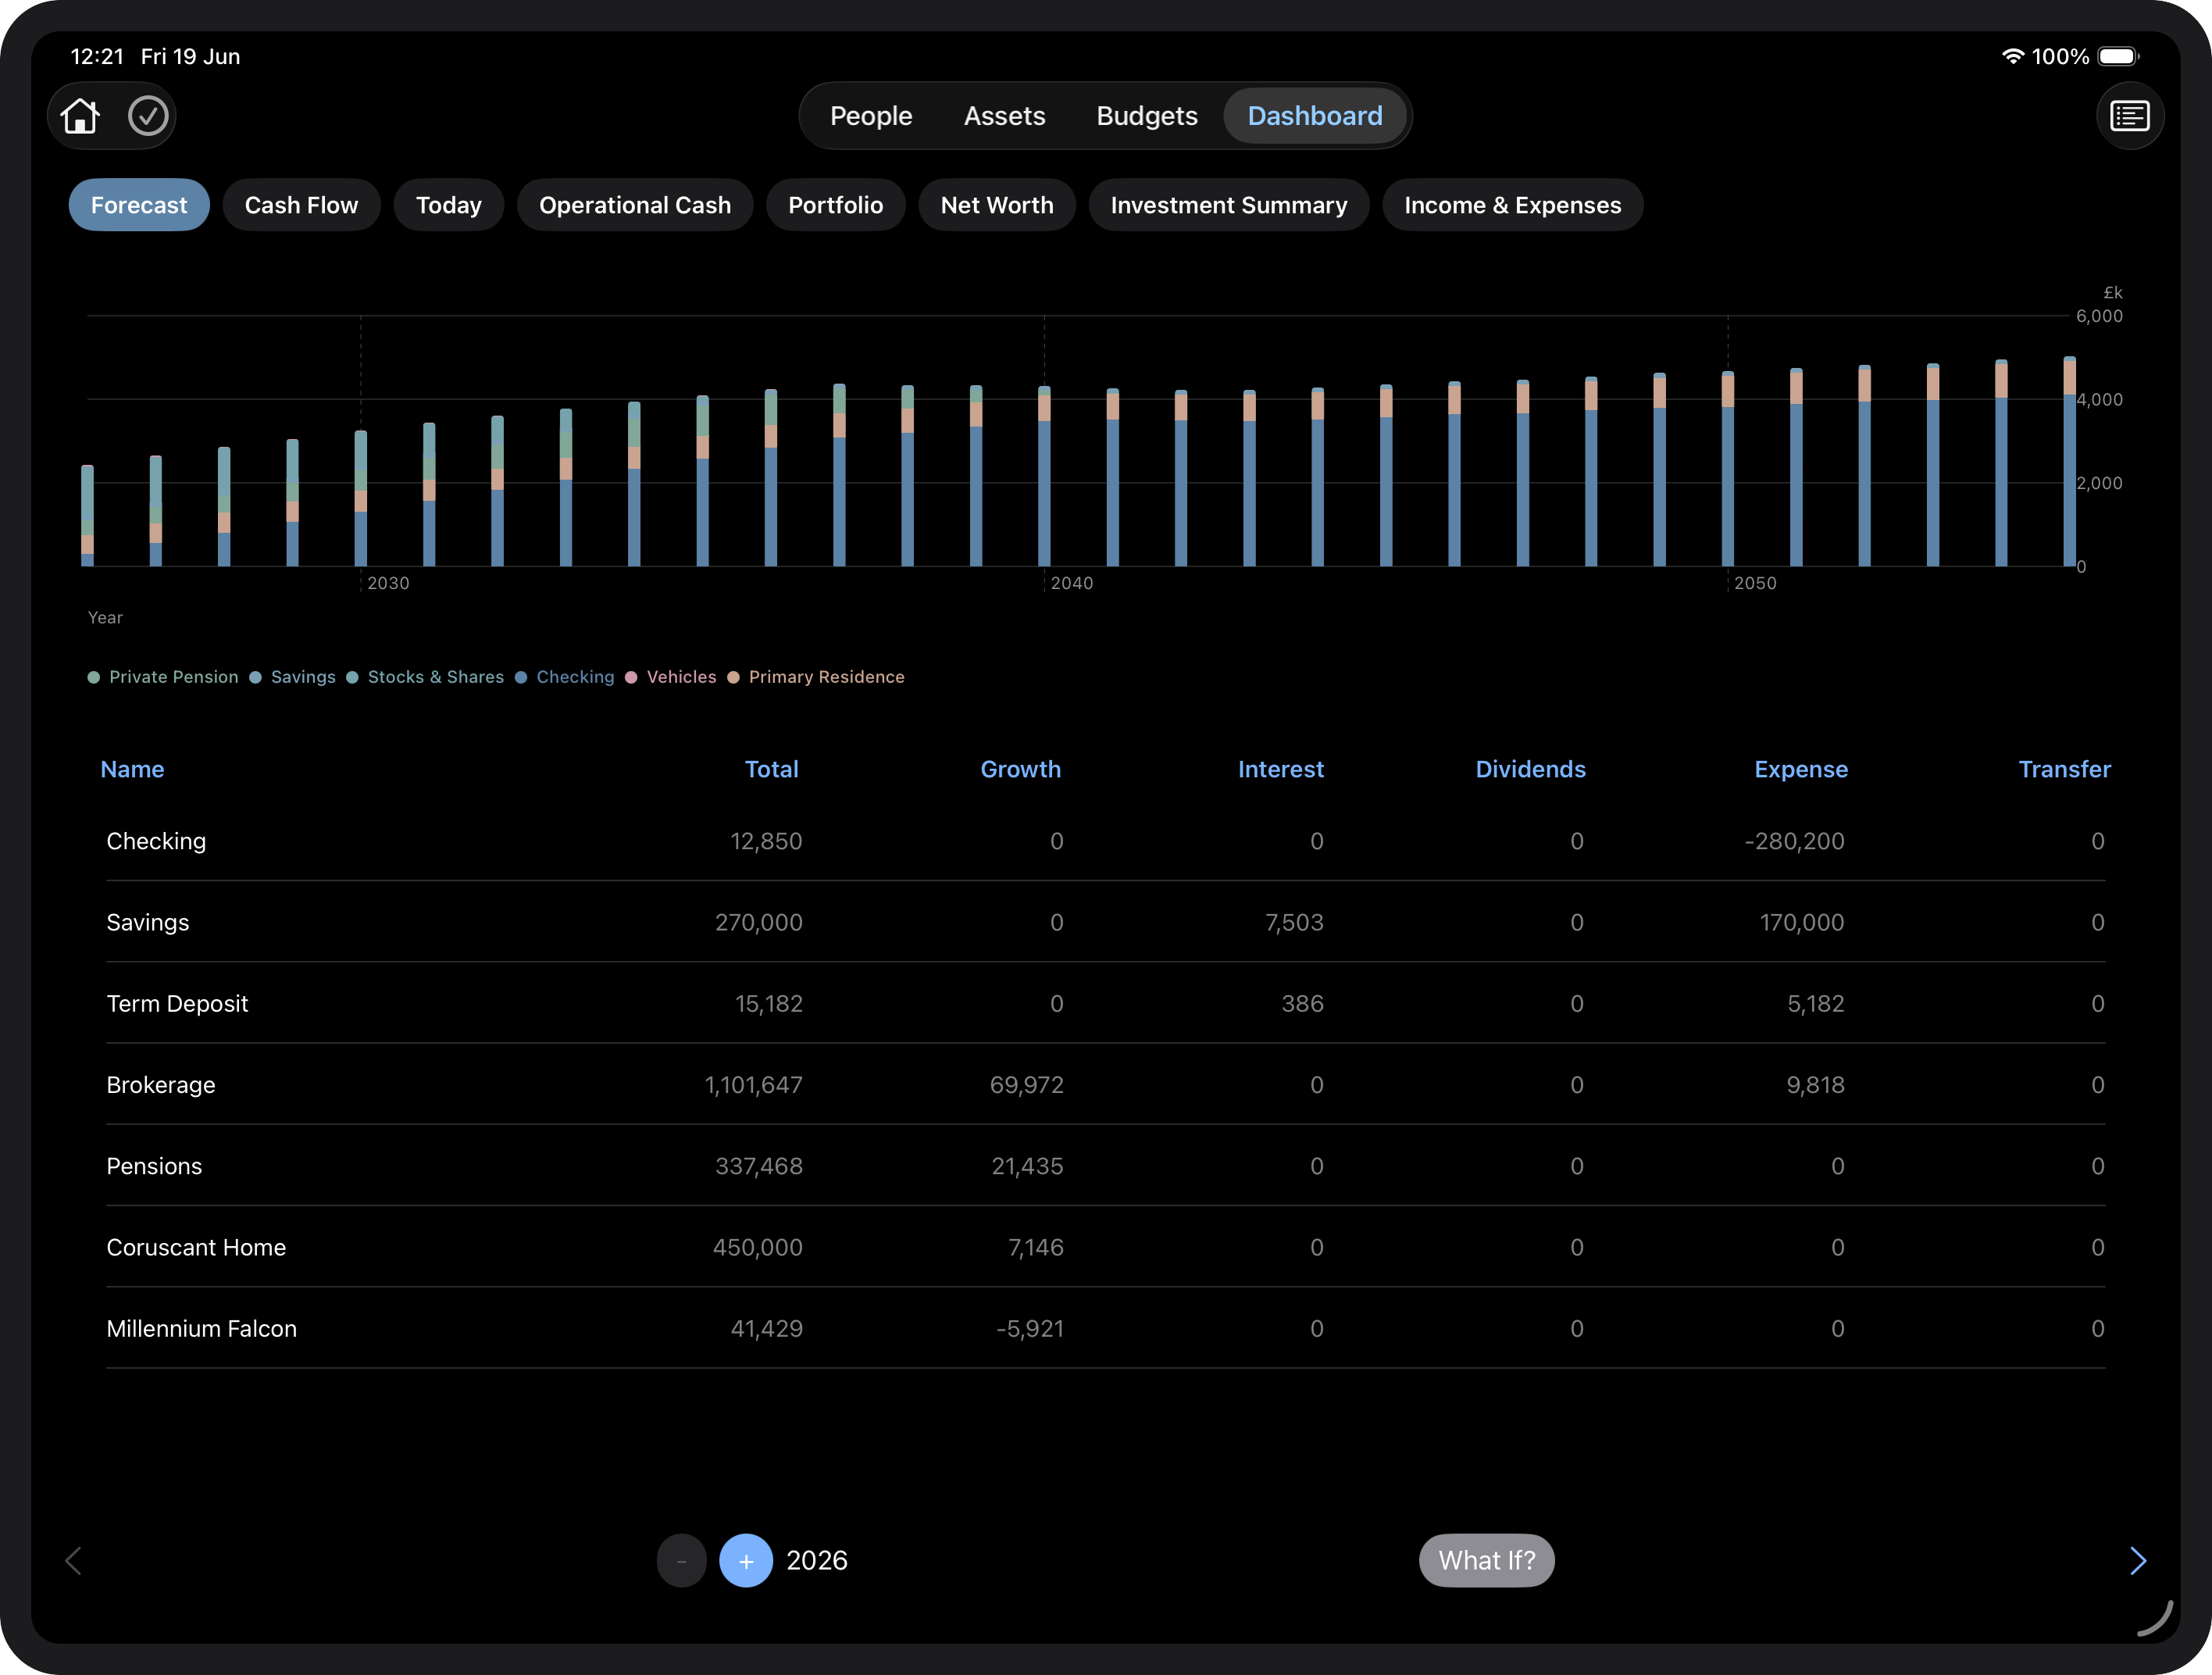Select the Savings row name

click(148, 922)
